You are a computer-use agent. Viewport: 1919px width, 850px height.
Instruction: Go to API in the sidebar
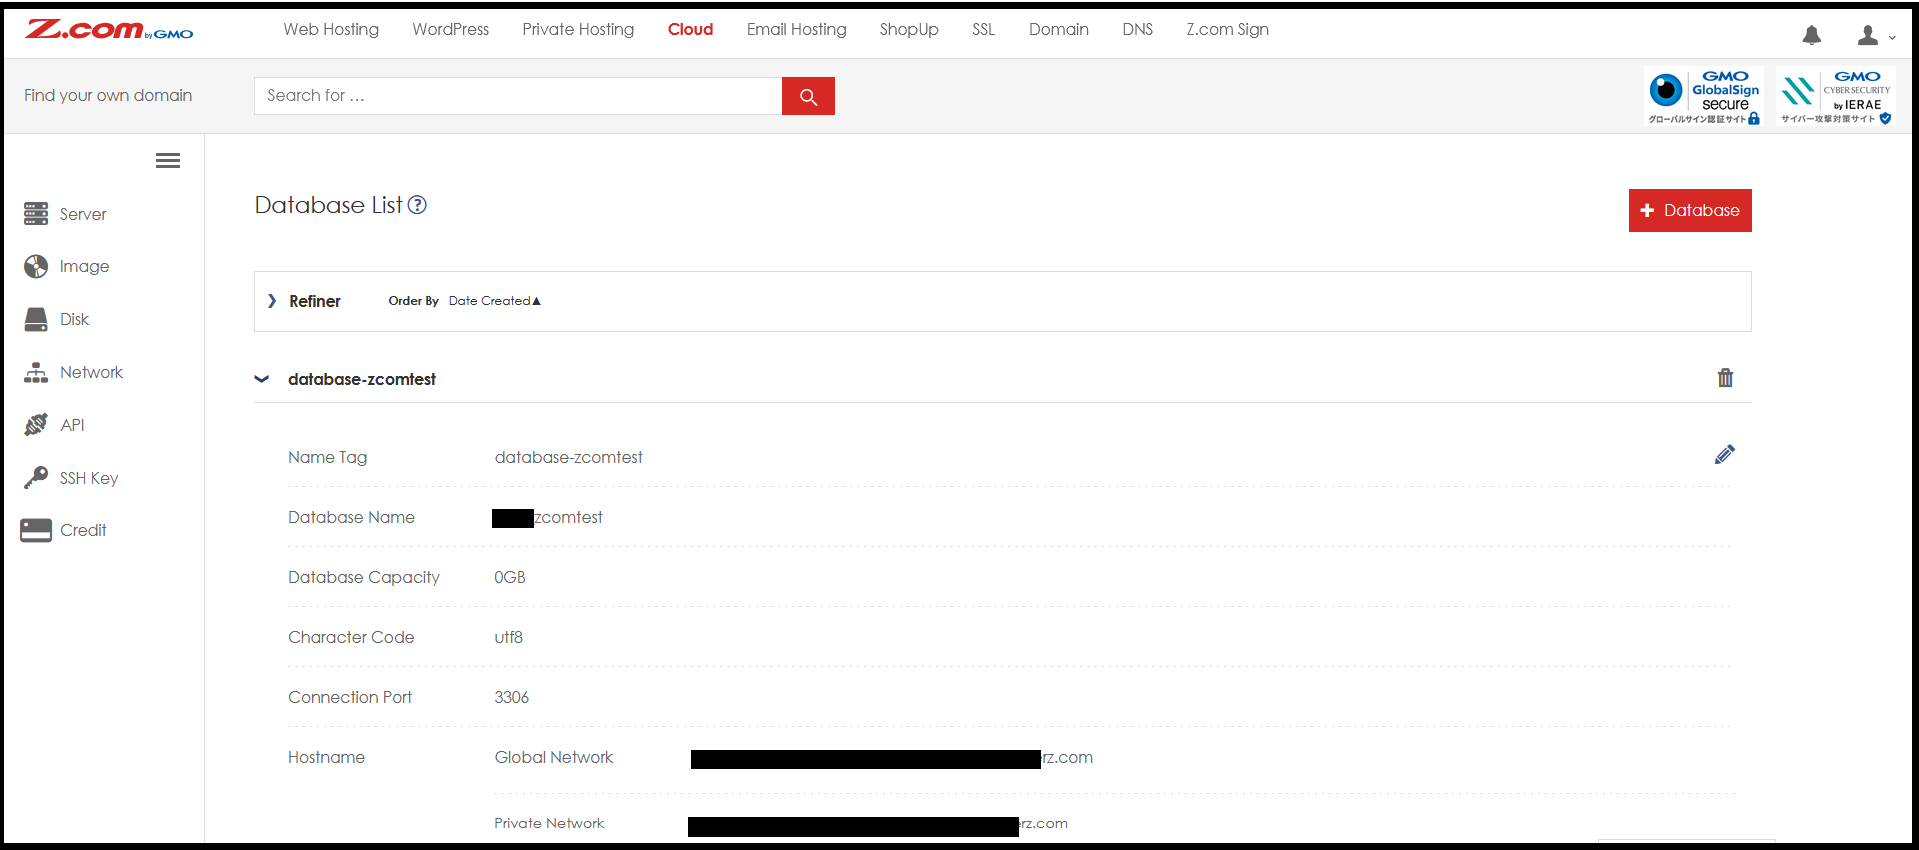(72, 425)
